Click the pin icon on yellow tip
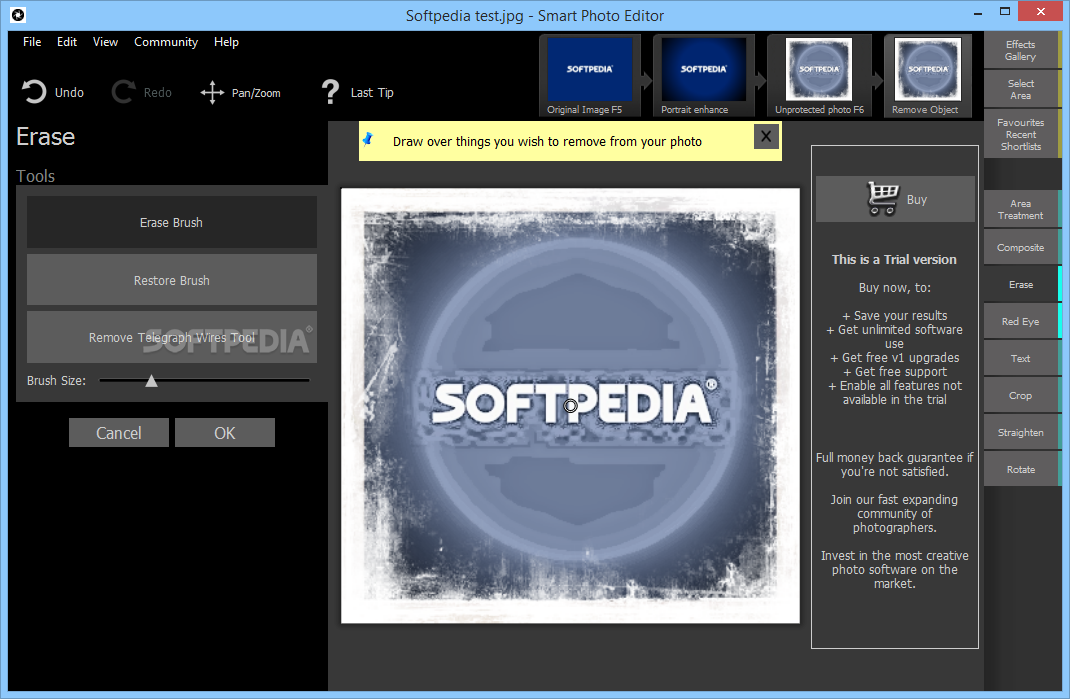The image size is (1070, 699). 368,139
